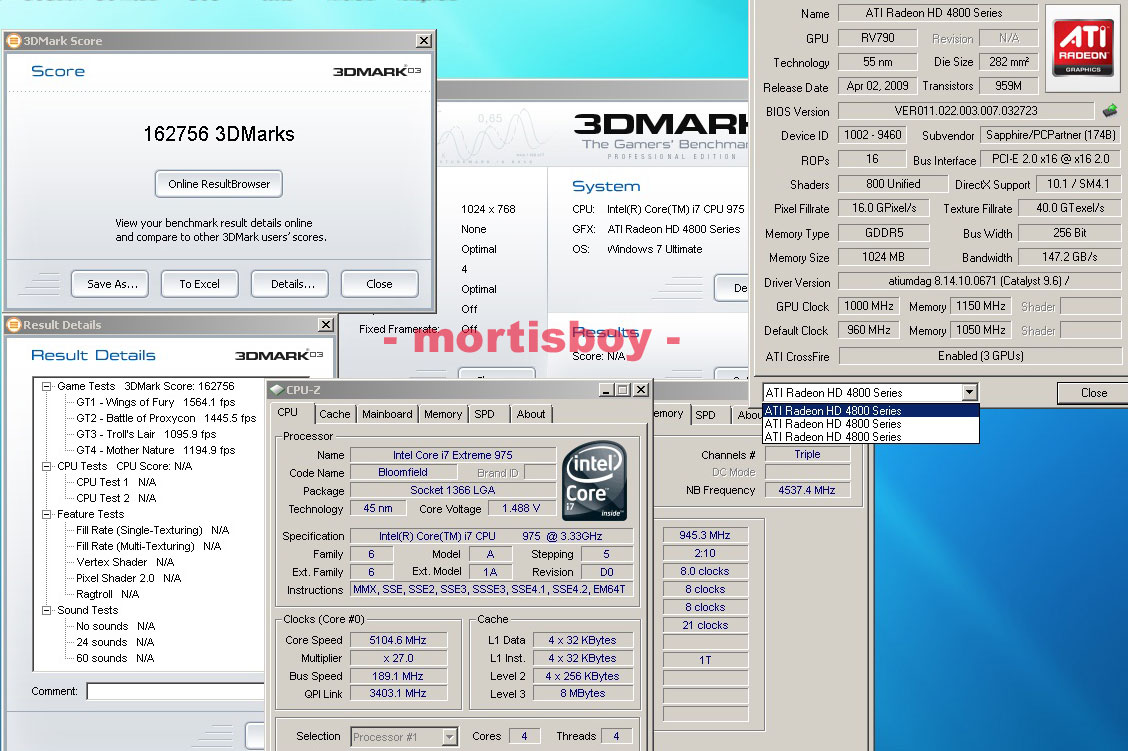This screenshot has height=751, width=1128.
Task: Select Fill Rate (Multi-Texturing) row
Action: [148, 546]
